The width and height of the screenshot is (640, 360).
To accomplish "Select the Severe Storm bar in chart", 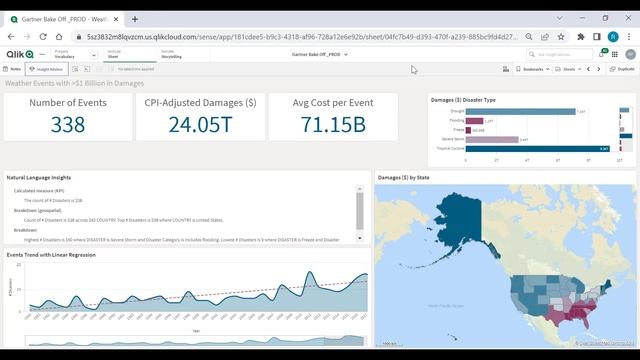I will coord(492,140).
